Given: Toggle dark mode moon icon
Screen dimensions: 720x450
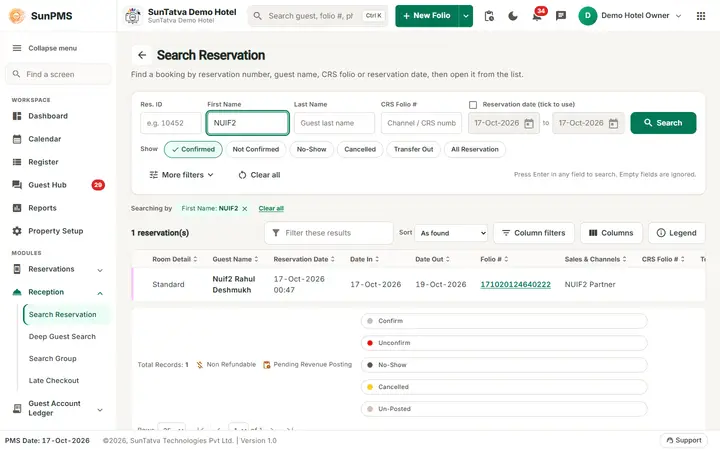Looking at the screenshot, I should pyautogui.click(x=513, y=16).
